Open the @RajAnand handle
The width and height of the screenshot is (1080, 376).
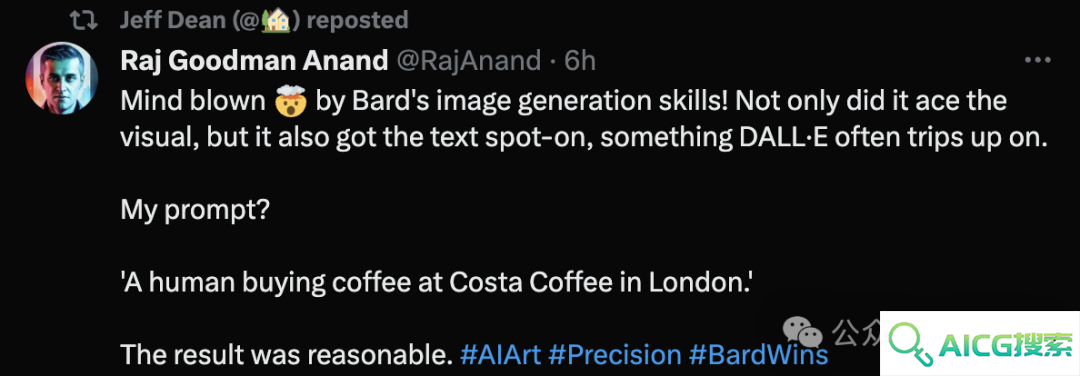(x=467, y=61)
